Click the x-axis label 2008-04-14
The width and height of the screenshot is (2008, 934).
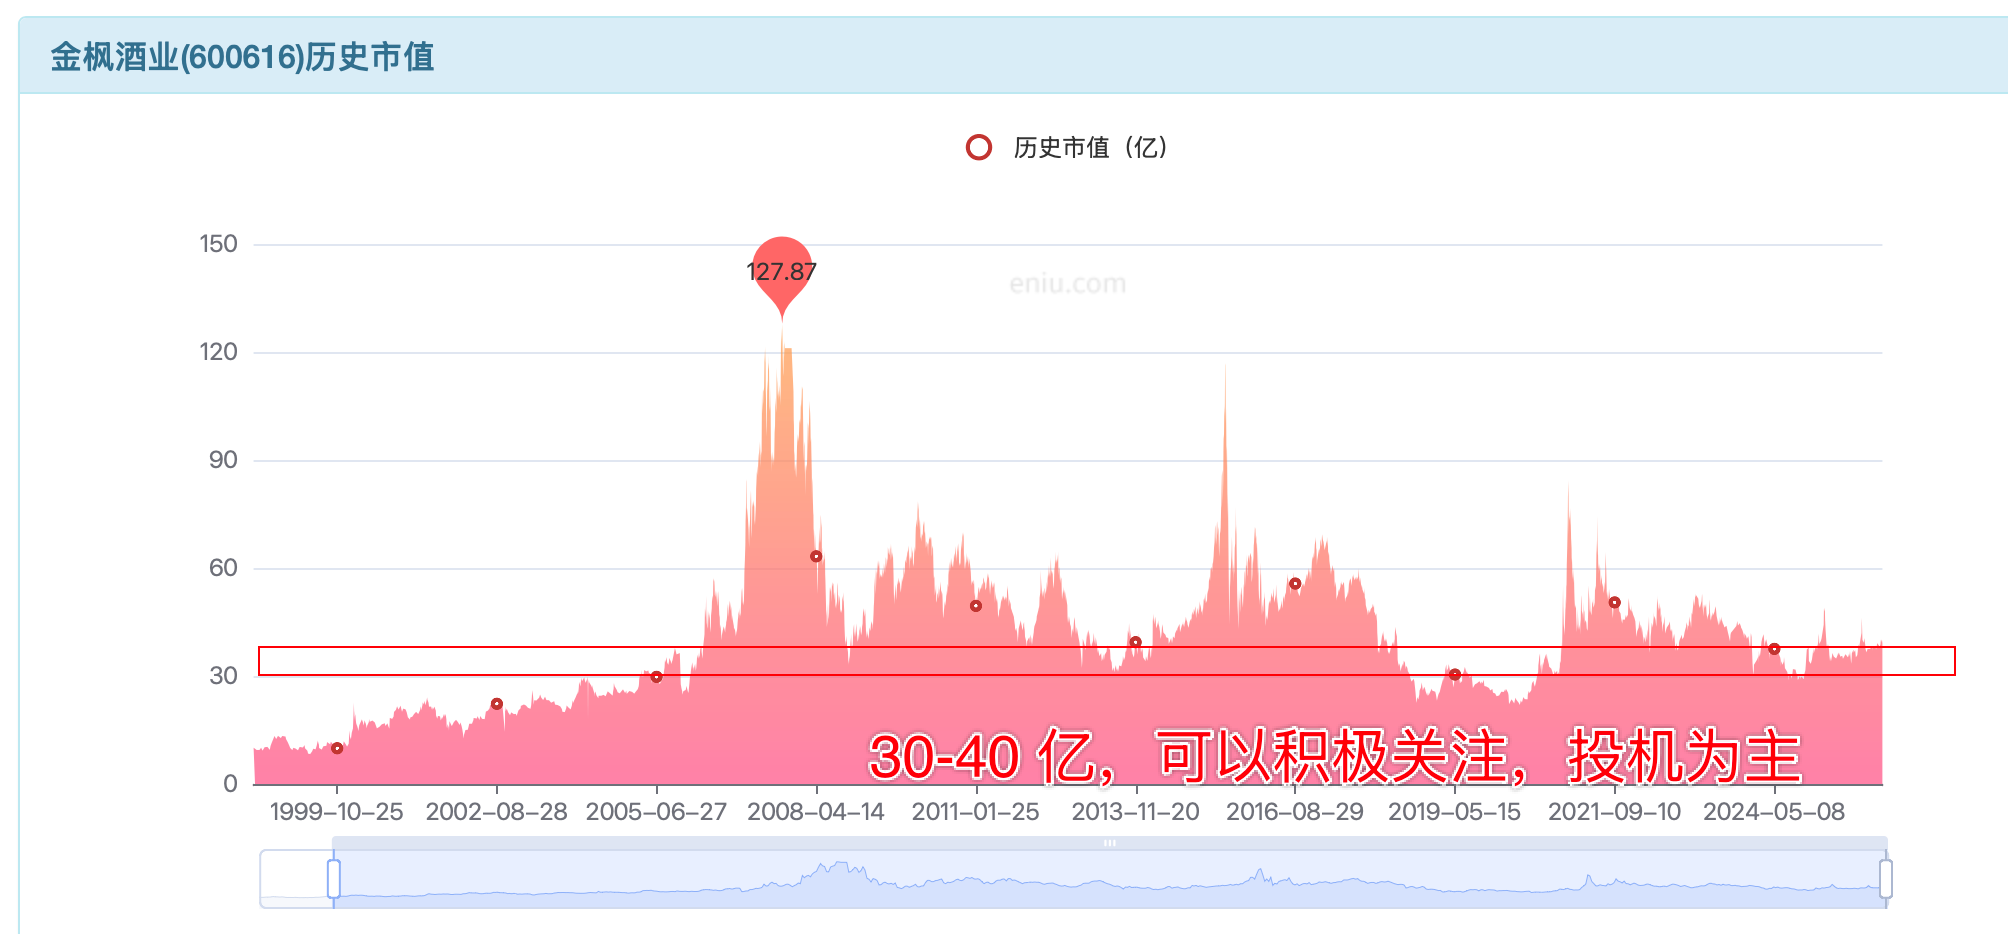(816, 812)
